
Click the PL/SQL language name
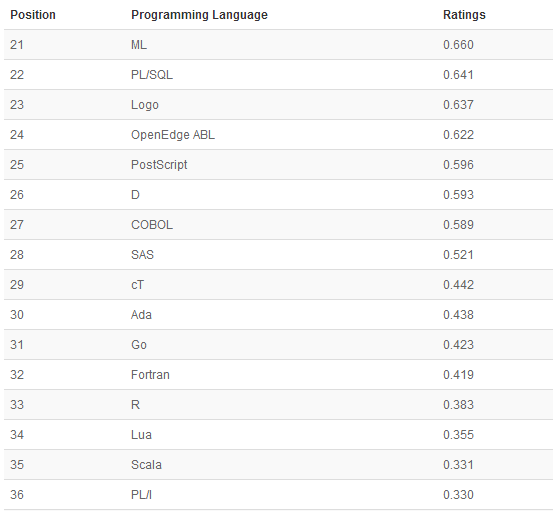pos(152,75)
